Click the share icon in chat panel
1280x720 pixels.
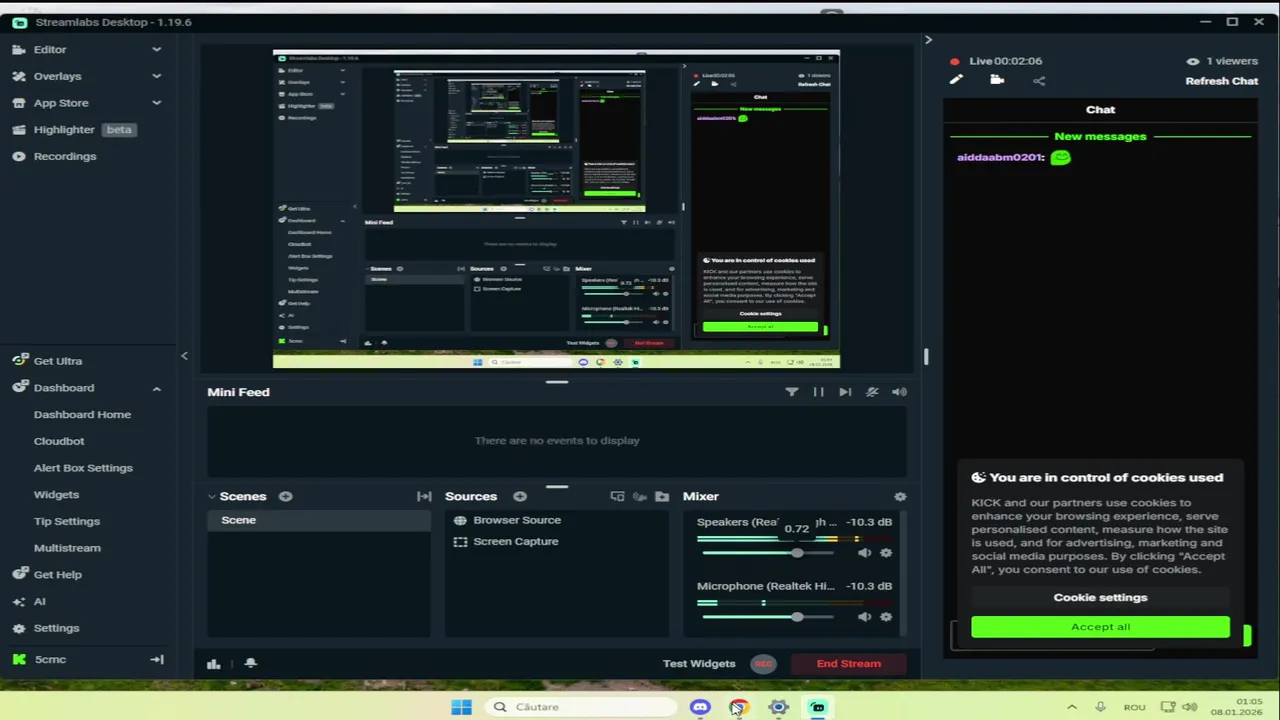1039,80
